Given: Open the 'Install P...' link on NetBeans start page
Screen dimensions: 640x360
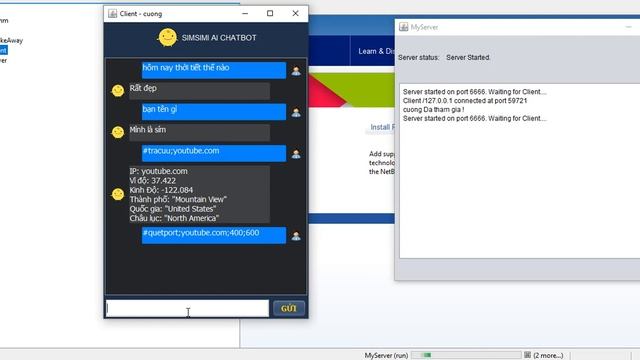Looking at the screenshot, I should tap(382, 127).
